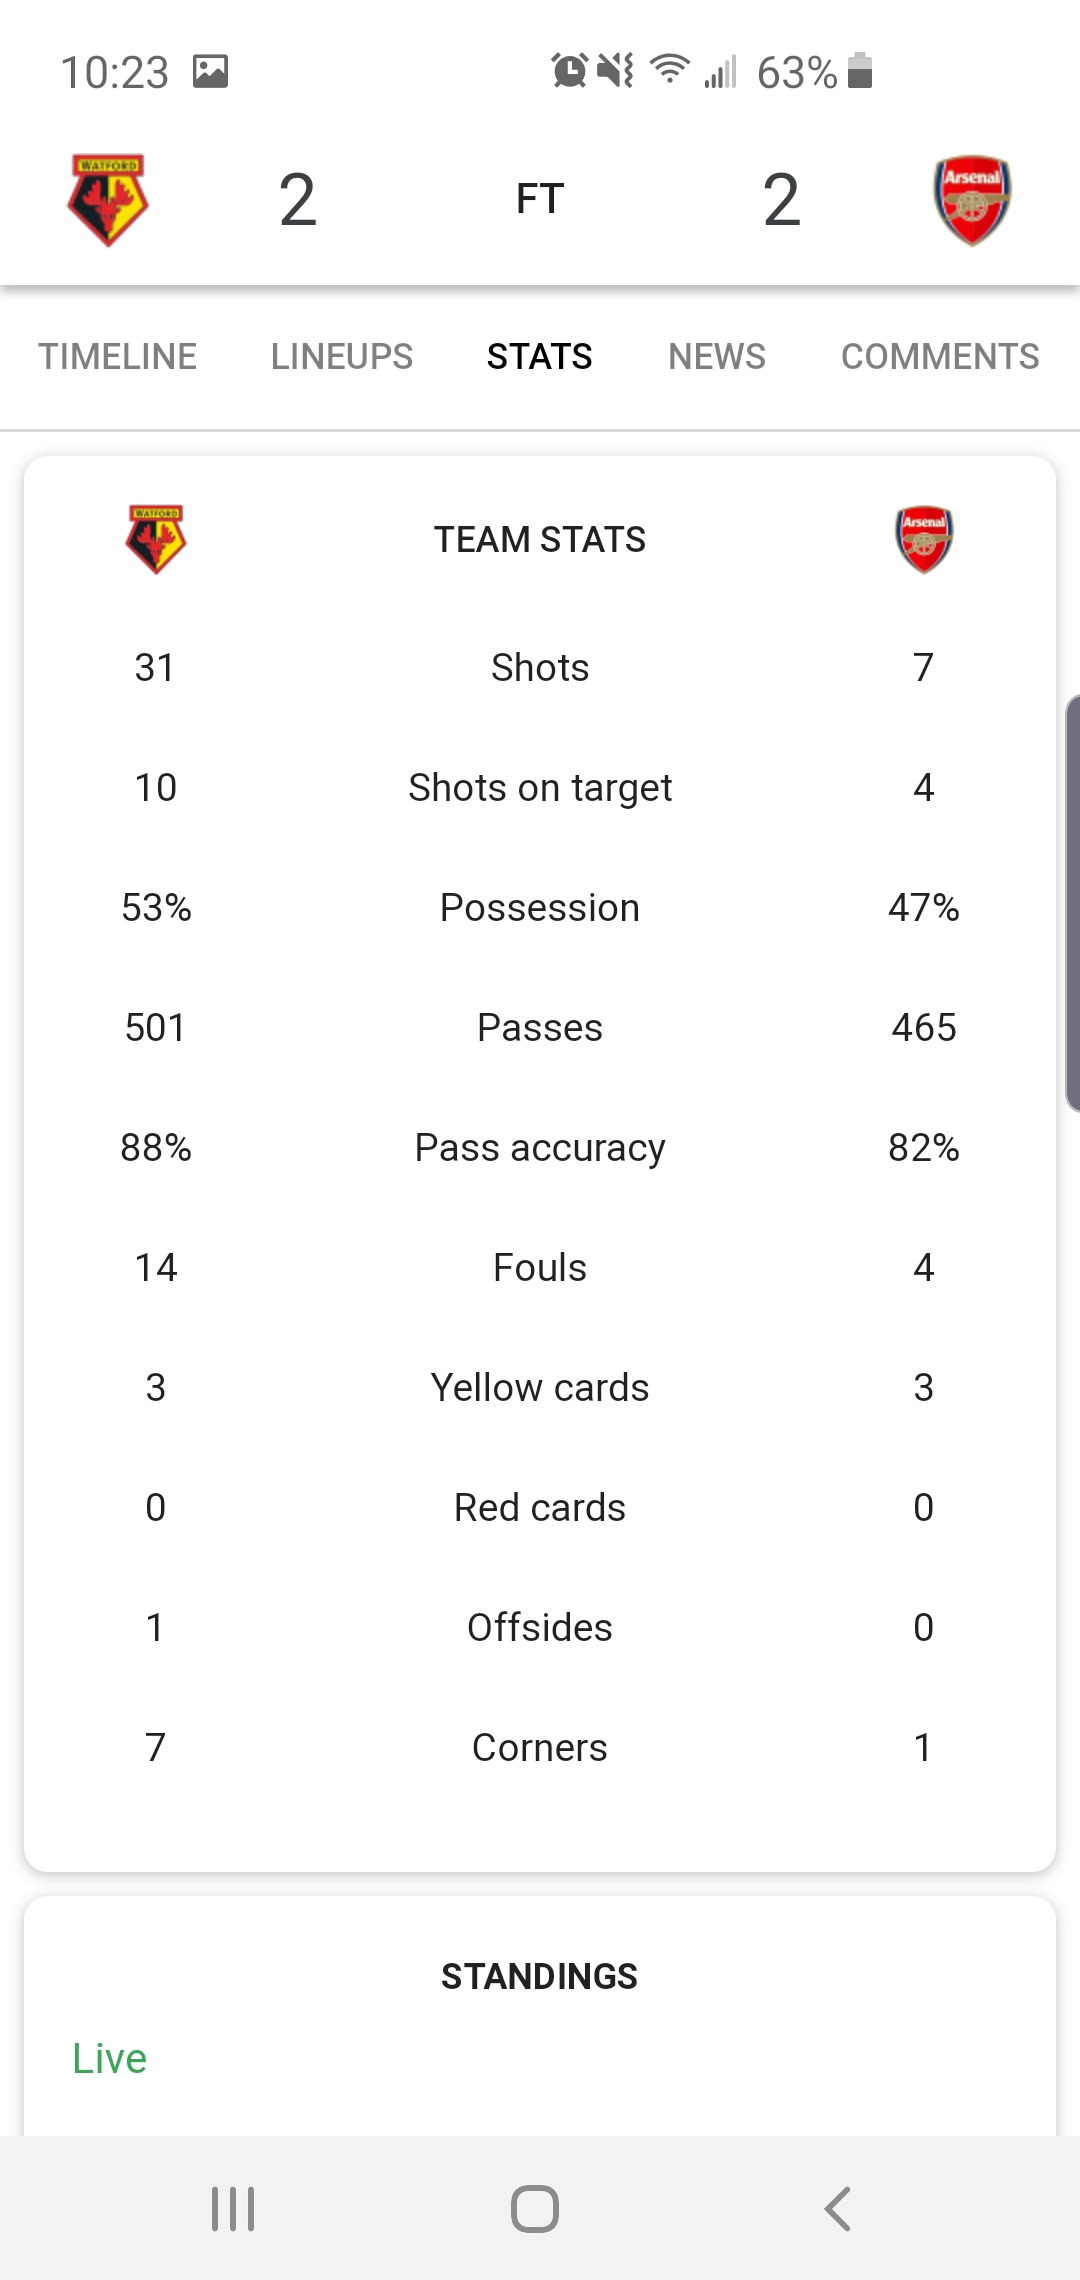Switch to the Timeline tab
Image resolution: width=1080 pixels, height=2280 pixels.
[118, 357]
